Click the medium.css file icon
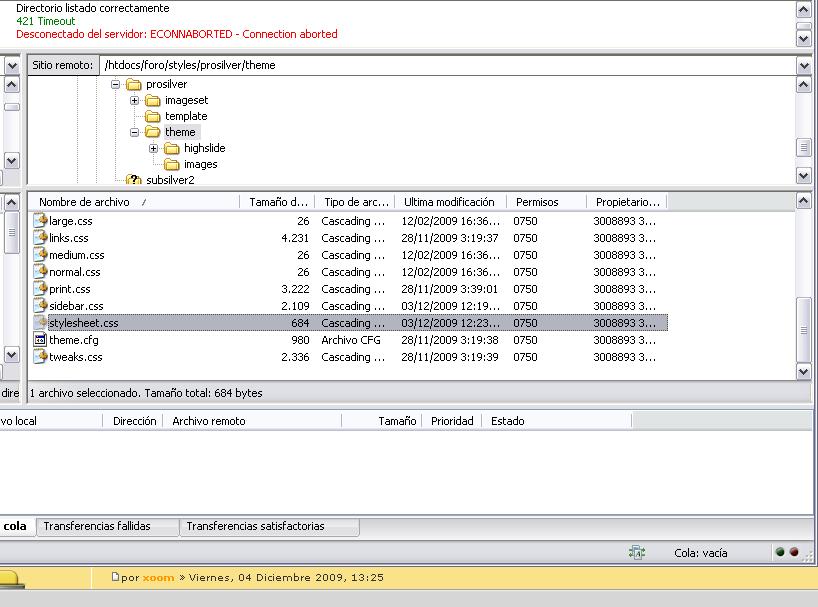The width and height of the screenshot is (818, 607). tap(40, 255)
